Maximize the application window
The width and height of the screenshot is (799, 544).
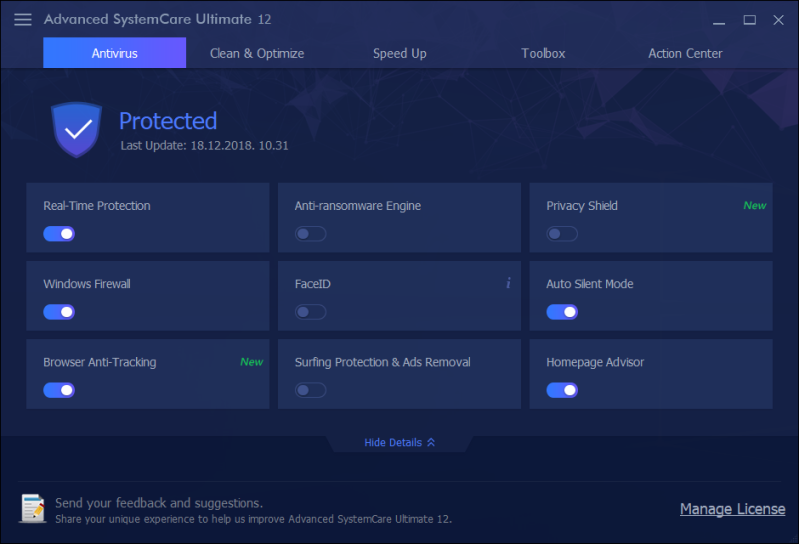click(x=749, y=20)
